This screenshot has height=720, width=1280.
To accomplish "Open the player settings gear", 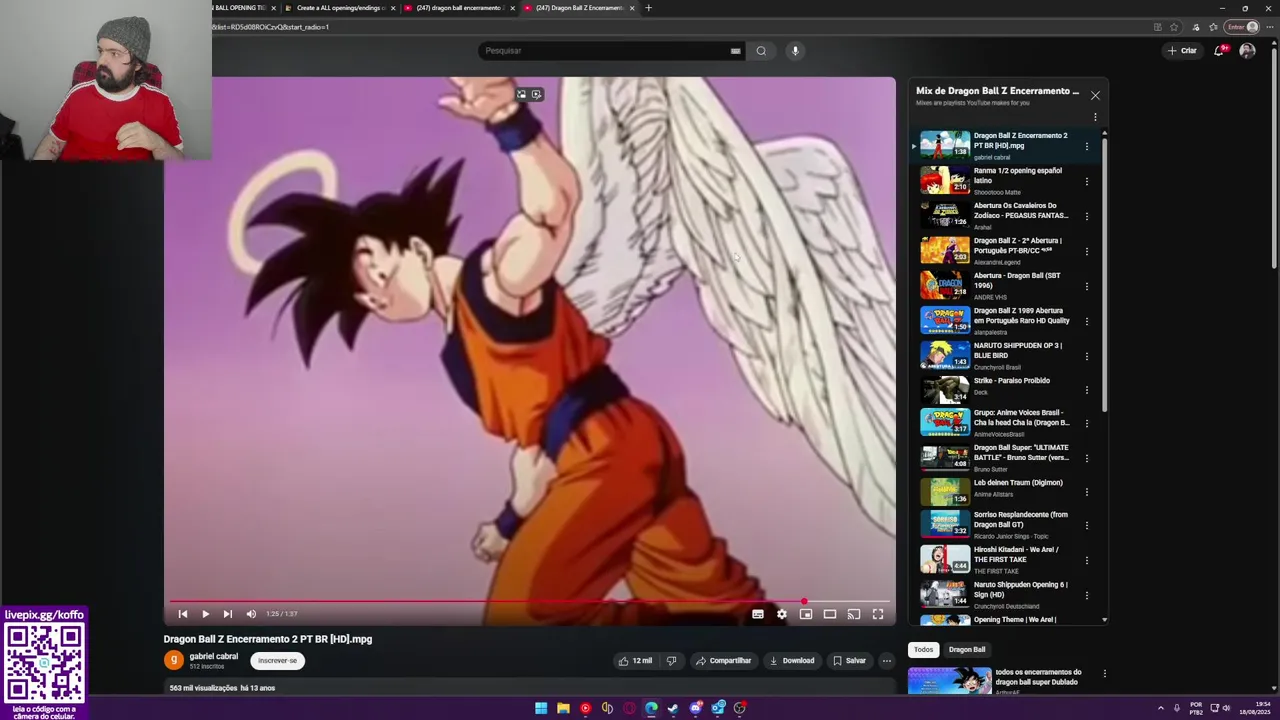I will pos(782,614).
